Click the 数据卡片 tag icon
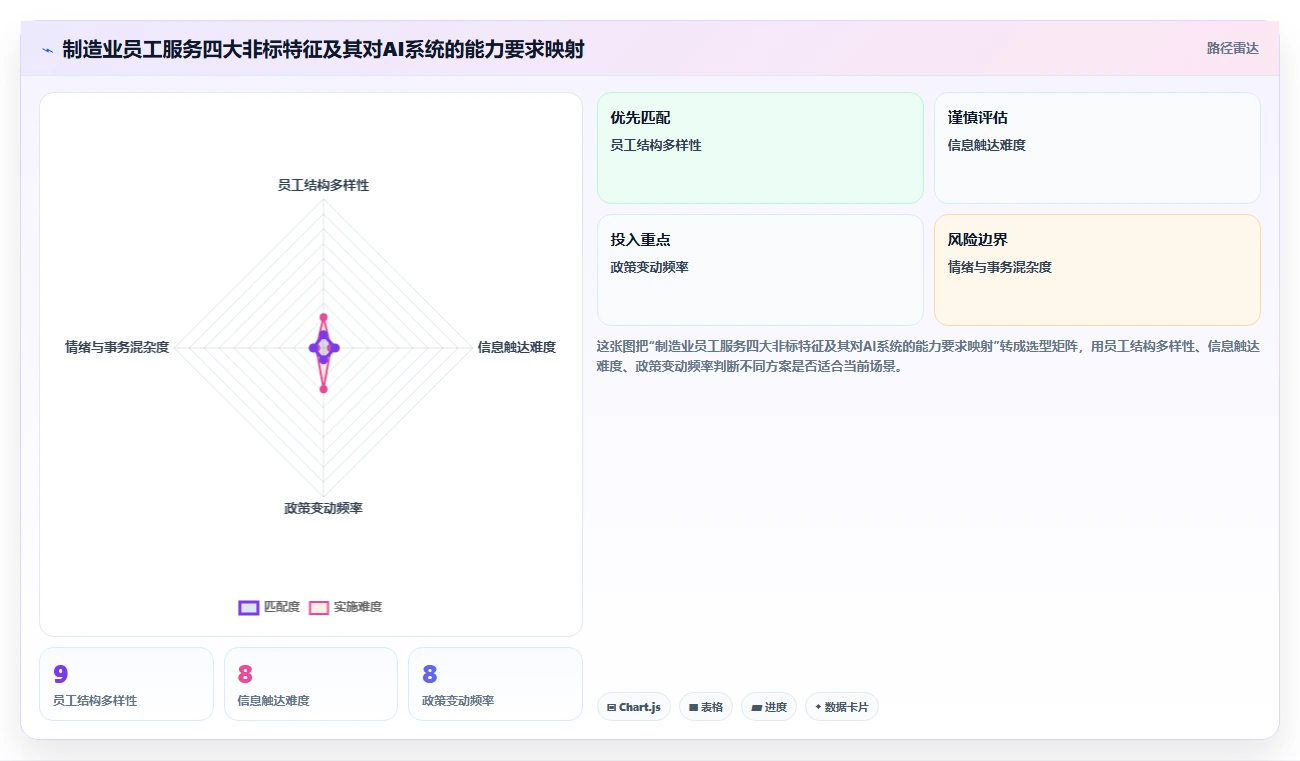 tap(818, 707)
